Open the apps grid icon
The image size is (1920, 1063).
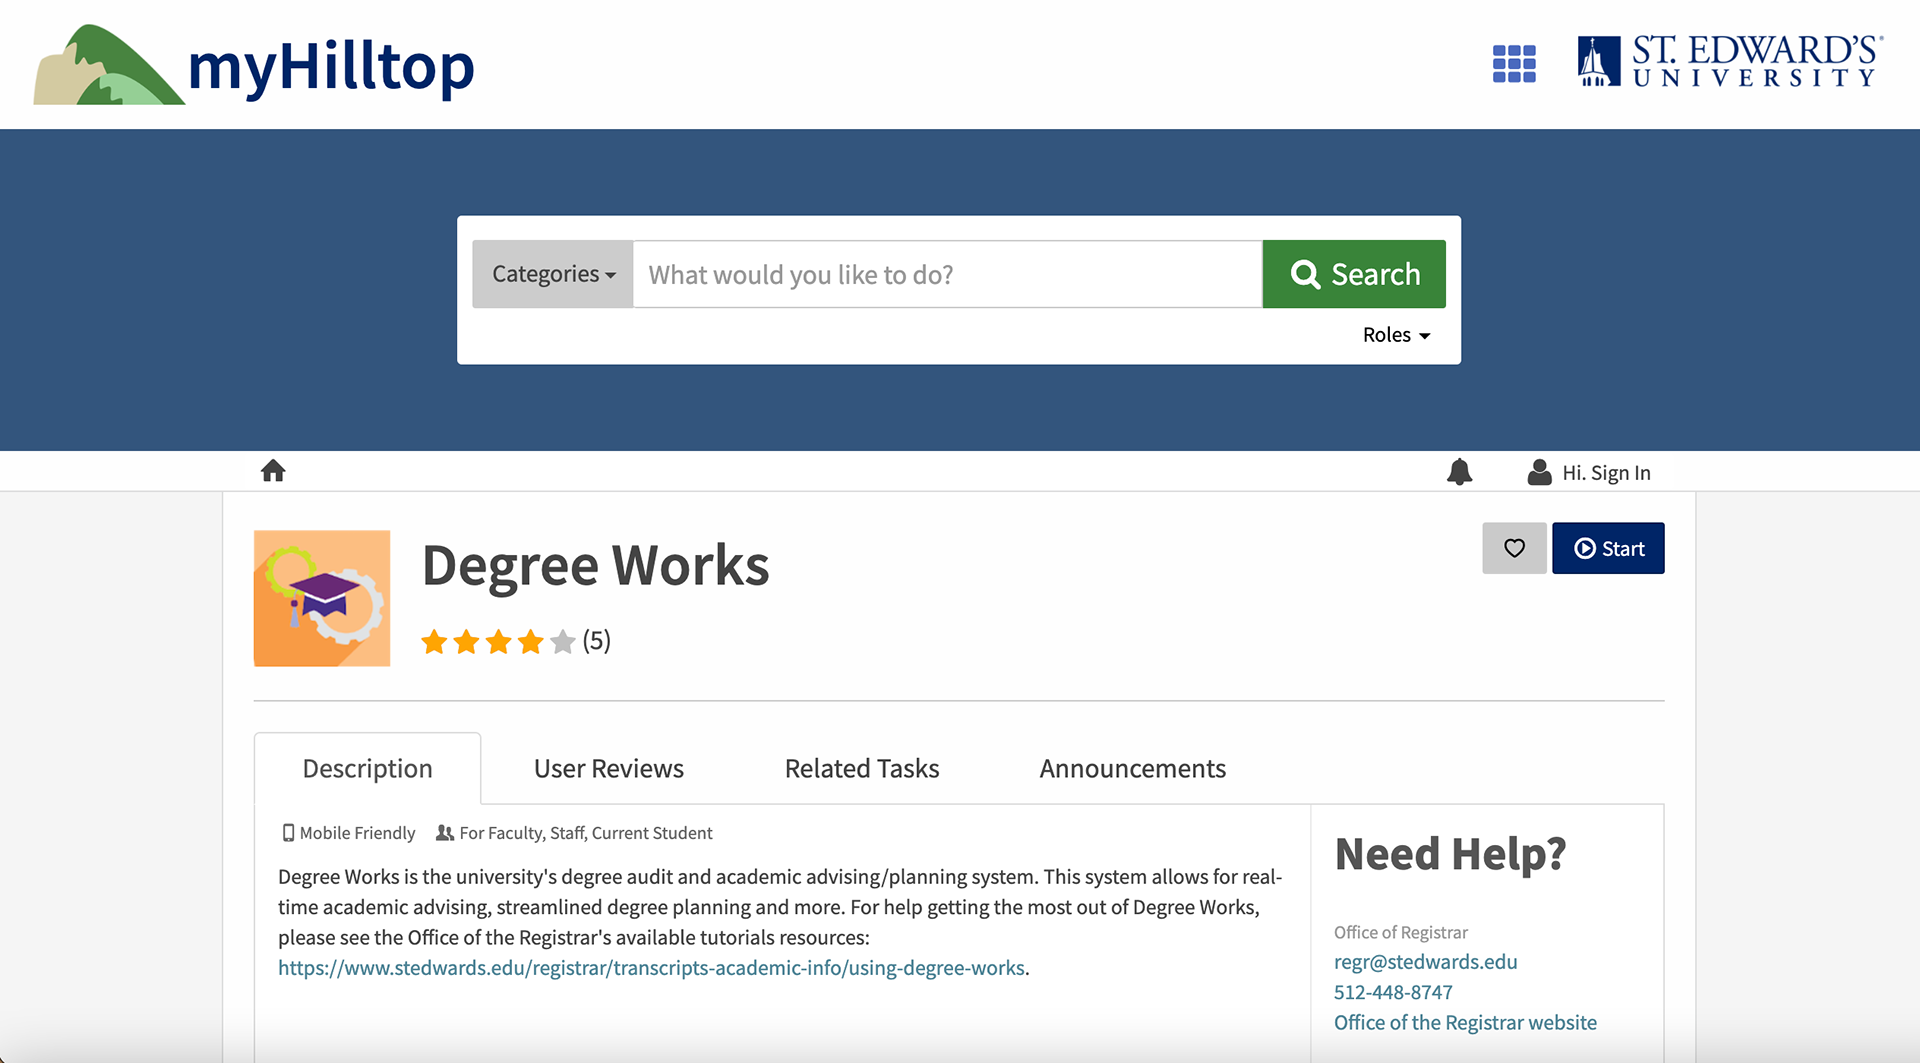click(x=1514, y=64)
